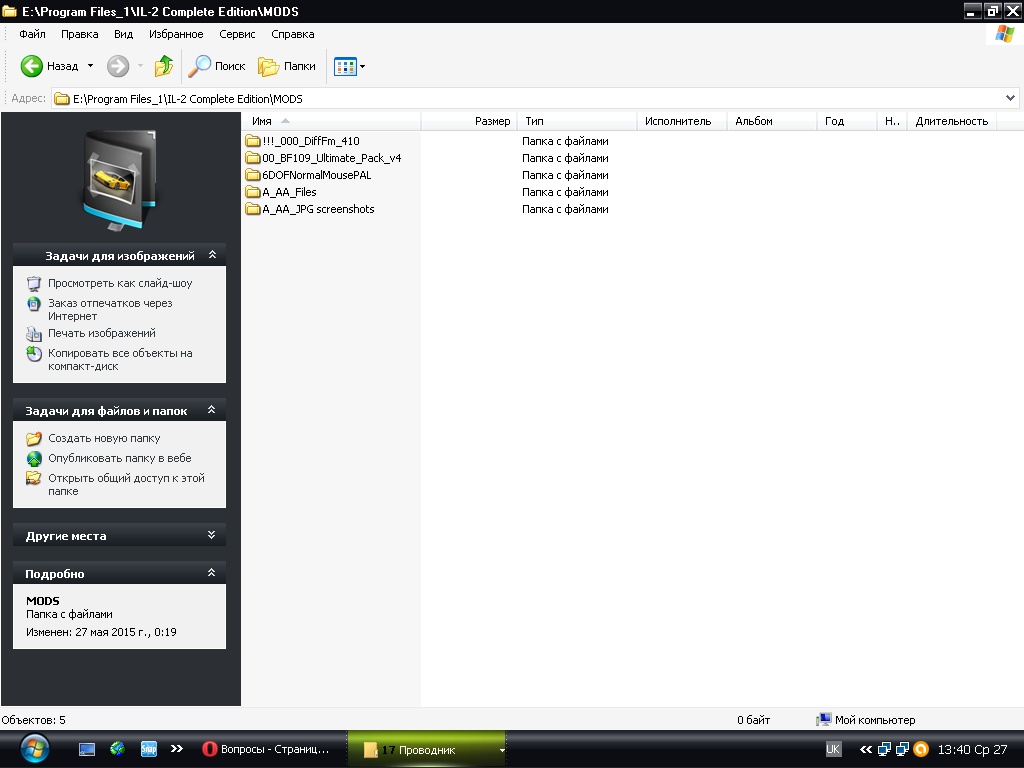1024x768 pixels.
Task: Sort by the Длительность column header
Action: 951,121
